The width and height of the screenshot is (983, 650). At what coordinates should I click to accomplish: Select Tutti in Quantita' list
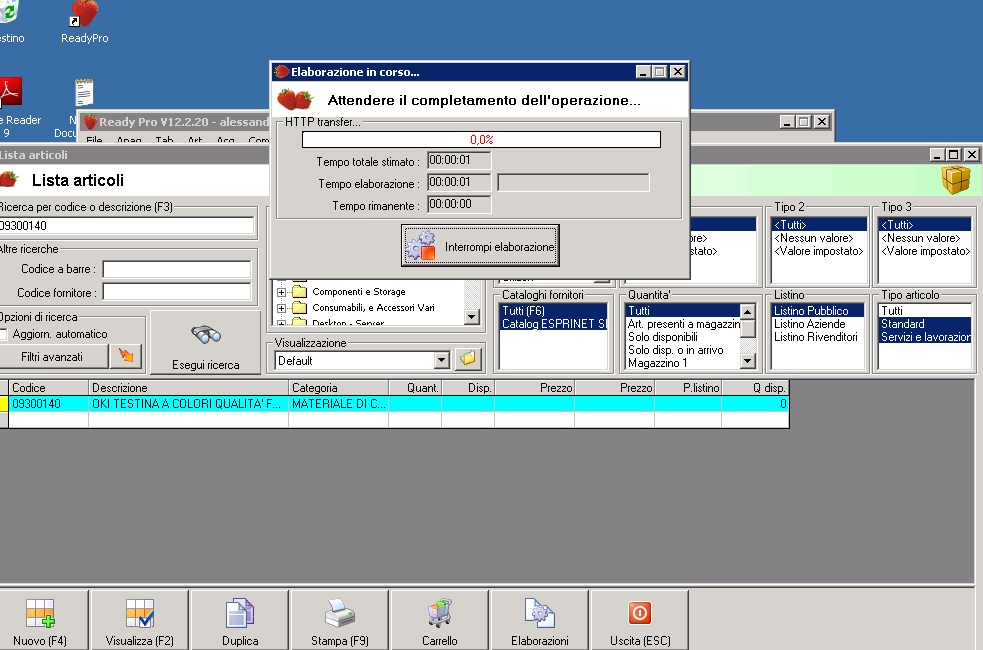point(683,310)
